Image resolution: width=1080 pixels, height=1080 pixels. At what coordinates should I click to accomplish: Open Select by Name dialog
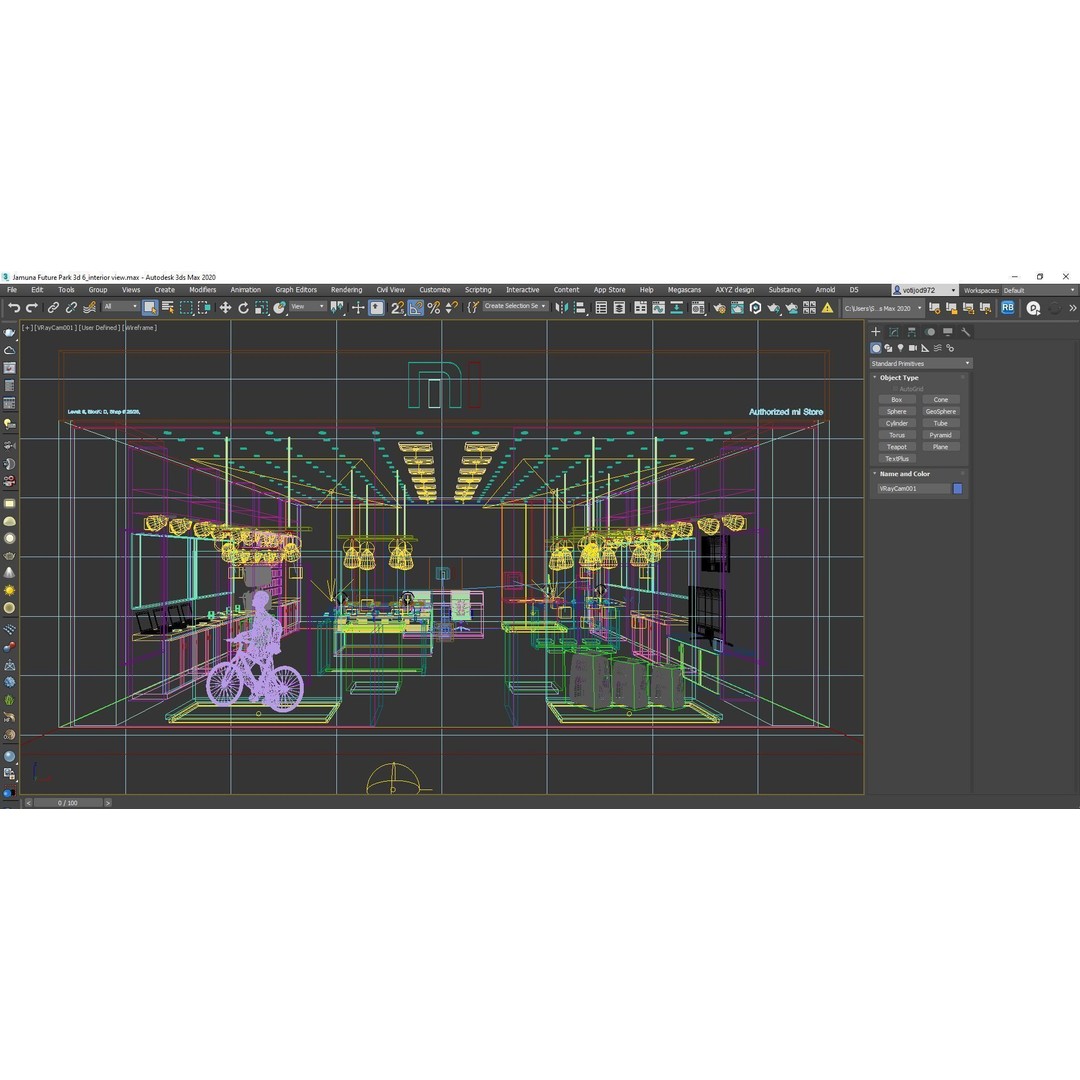point(168,307)
